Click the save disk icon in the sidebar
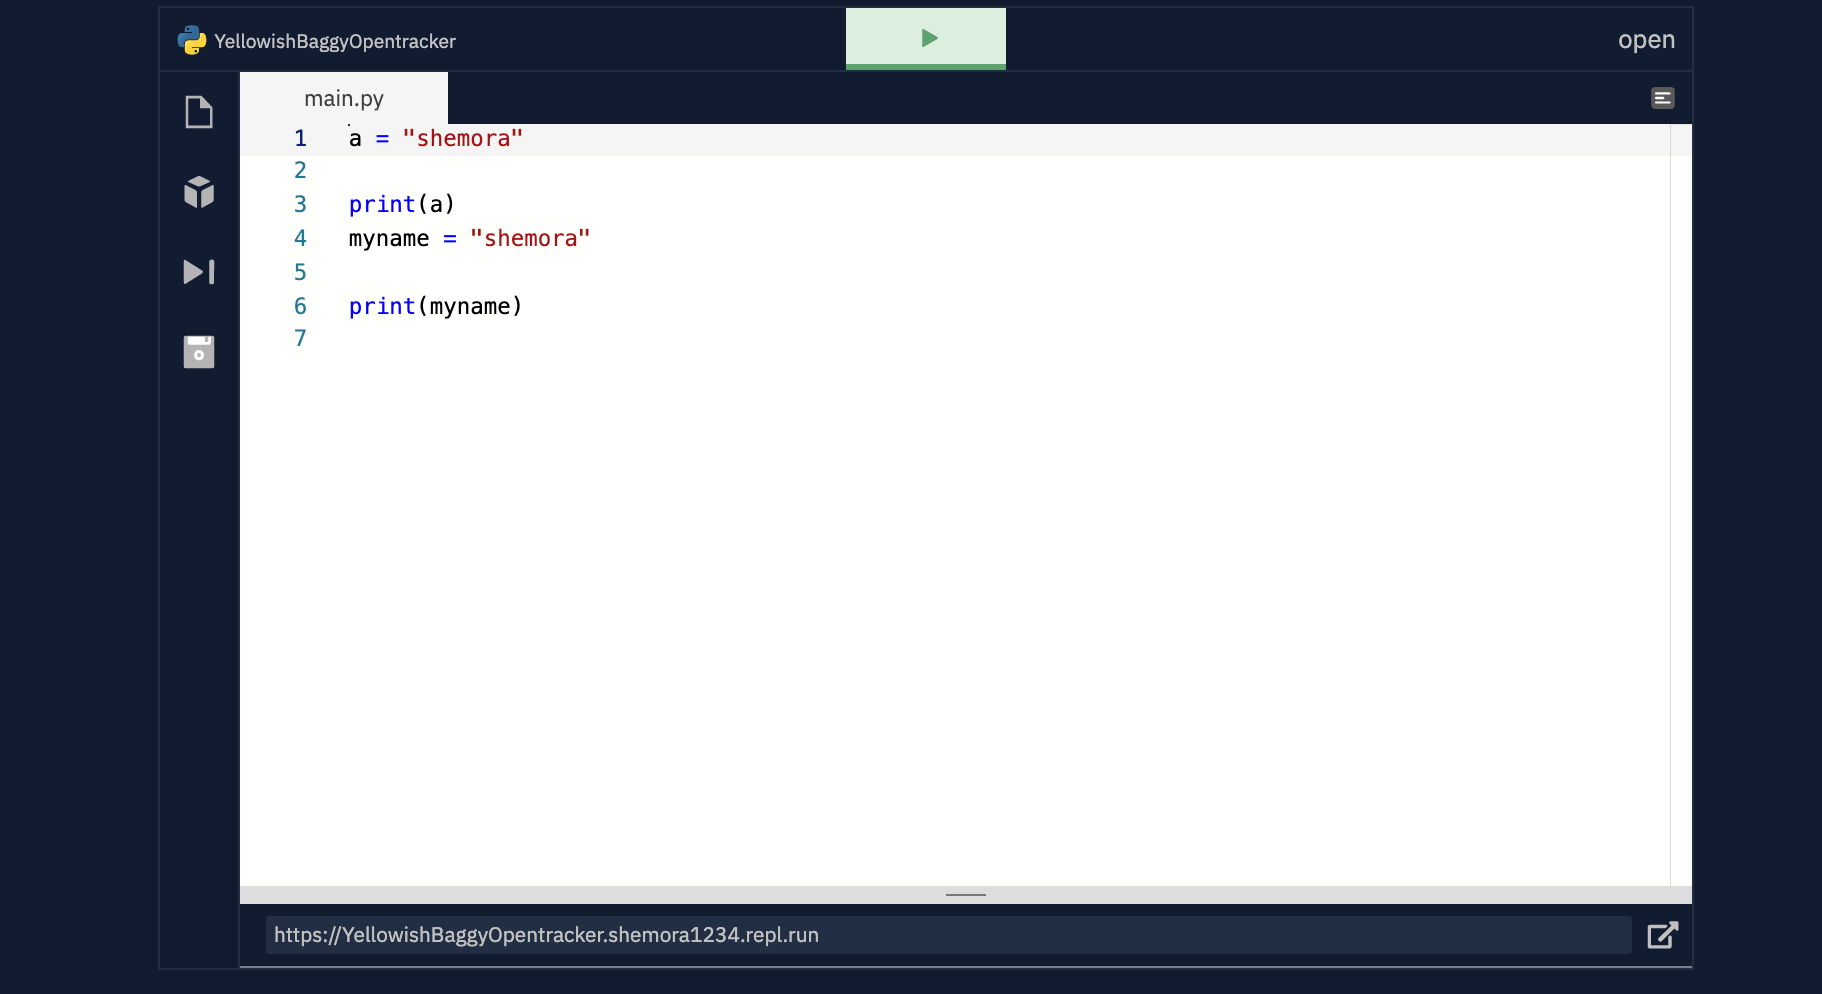This screenshot has height=994, width=1822. [199, 352]
